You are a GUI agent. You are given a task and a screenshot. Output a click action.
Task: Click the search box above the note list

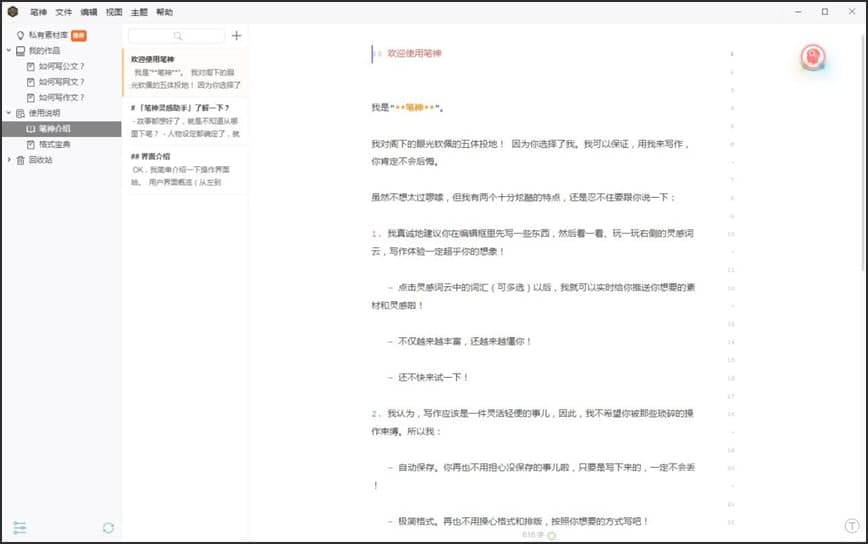[176, 36]
